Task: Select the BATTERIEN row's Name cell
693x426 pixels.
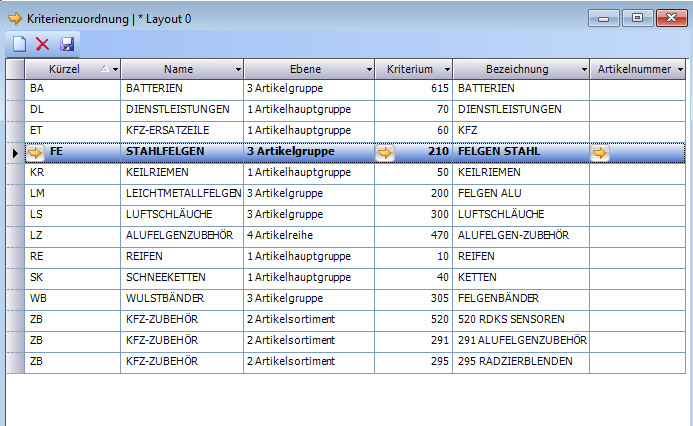Action: coord(182,88)
